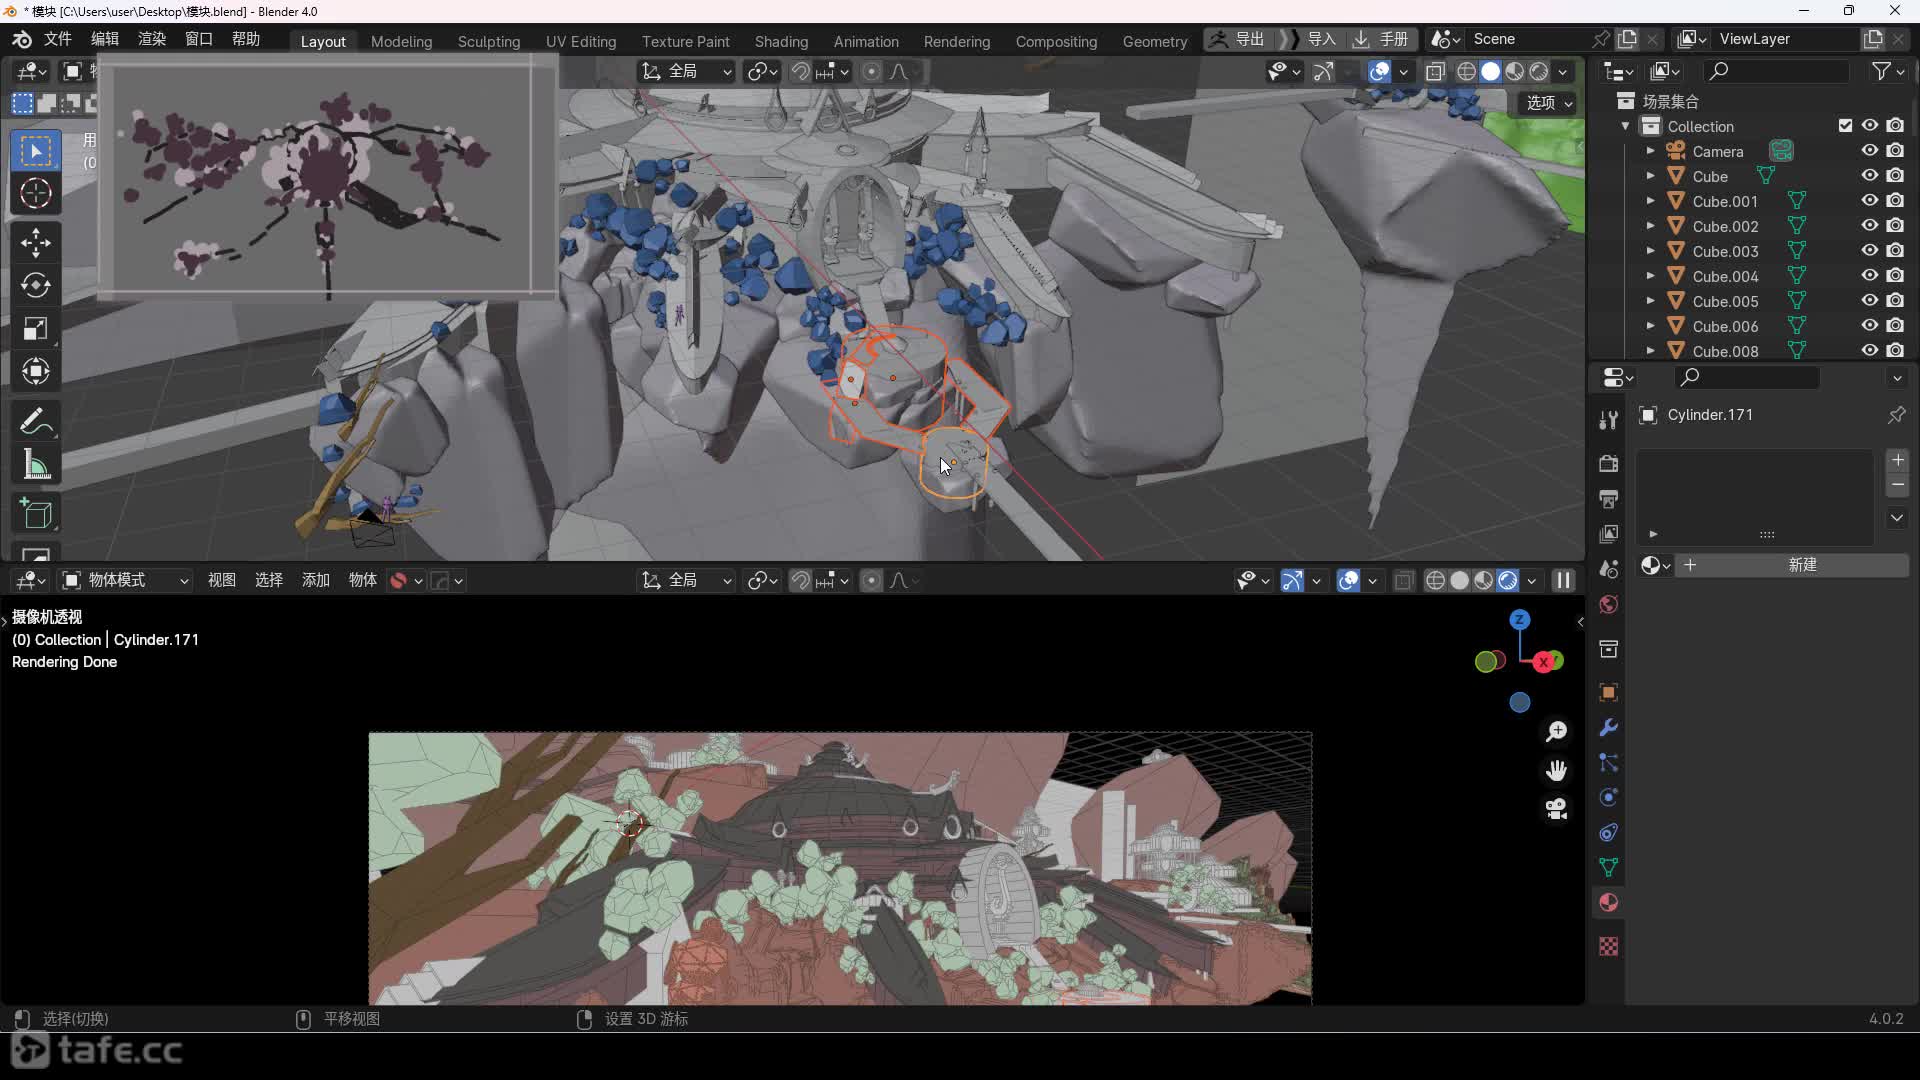
Task: Open the 物体模式 mode dropdown
Action: pos(126,581)
